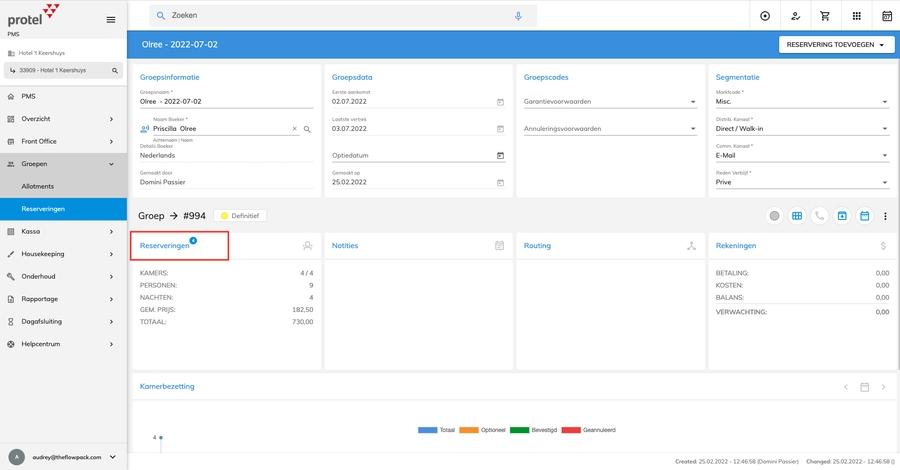This screenshot has width=900, height=470.
Task: Click the Reservering Toevoegen button
Action: click(x=836, y=45)
